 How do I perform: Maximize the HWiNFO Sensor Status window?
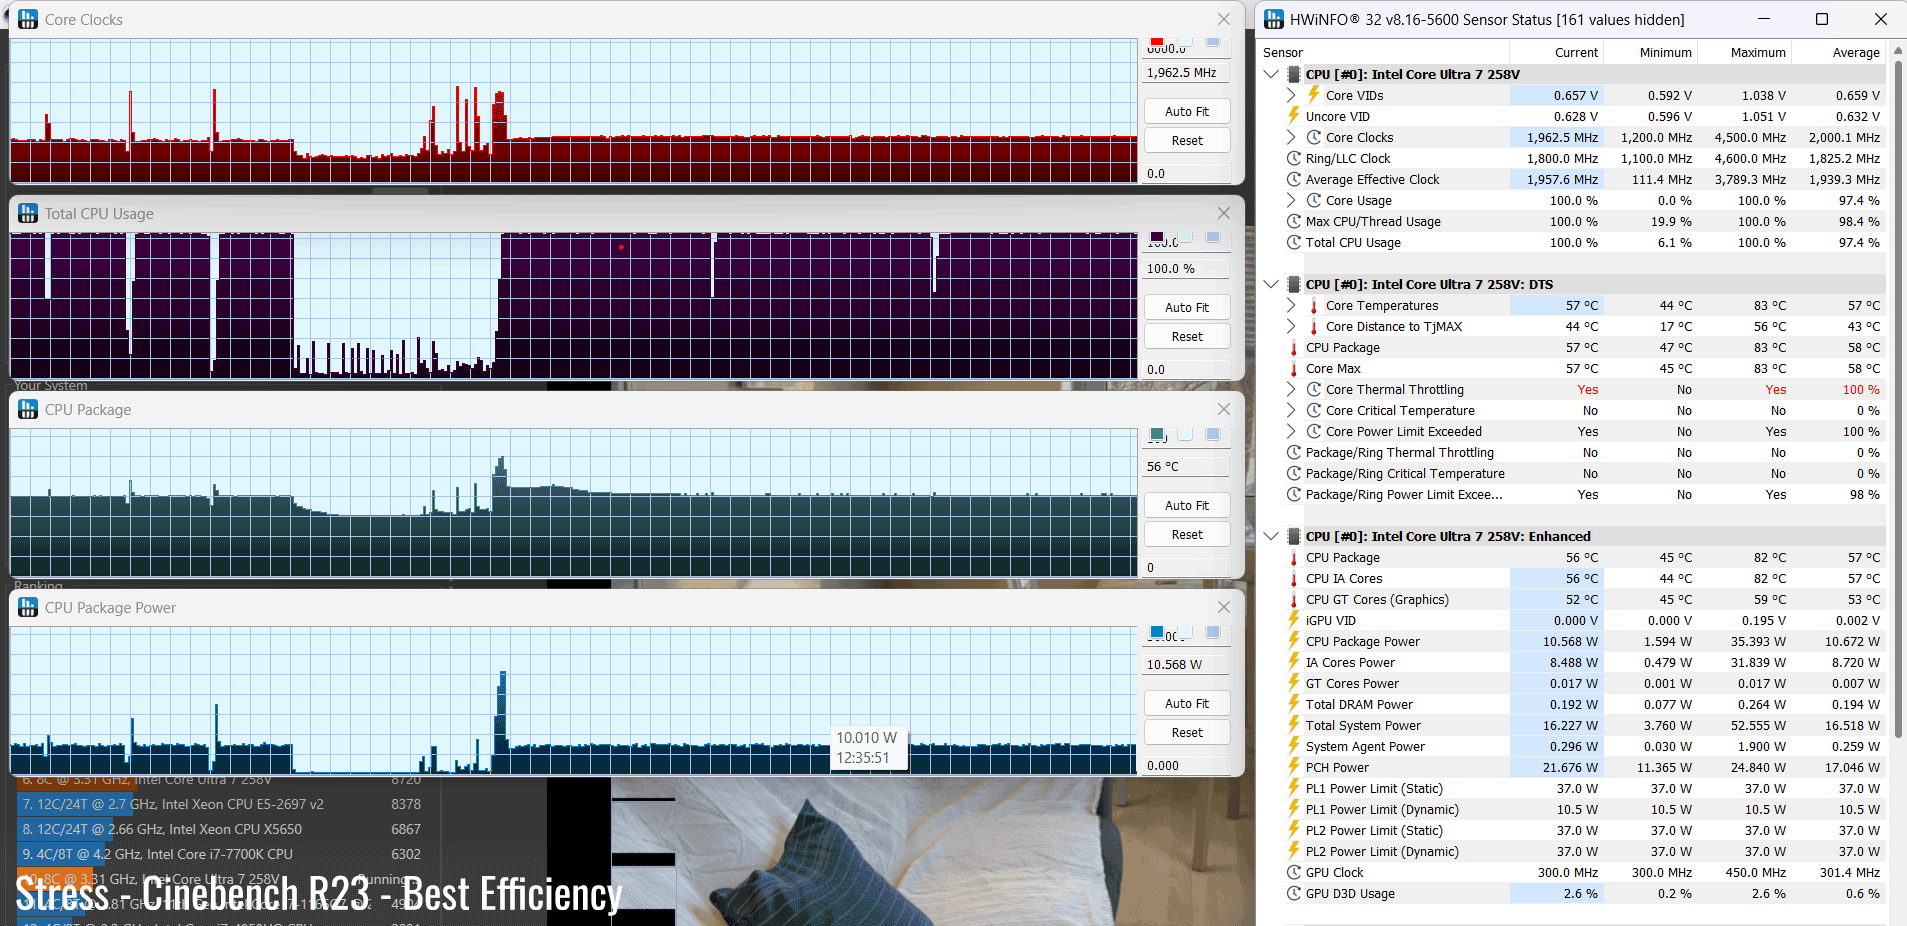1822,19
